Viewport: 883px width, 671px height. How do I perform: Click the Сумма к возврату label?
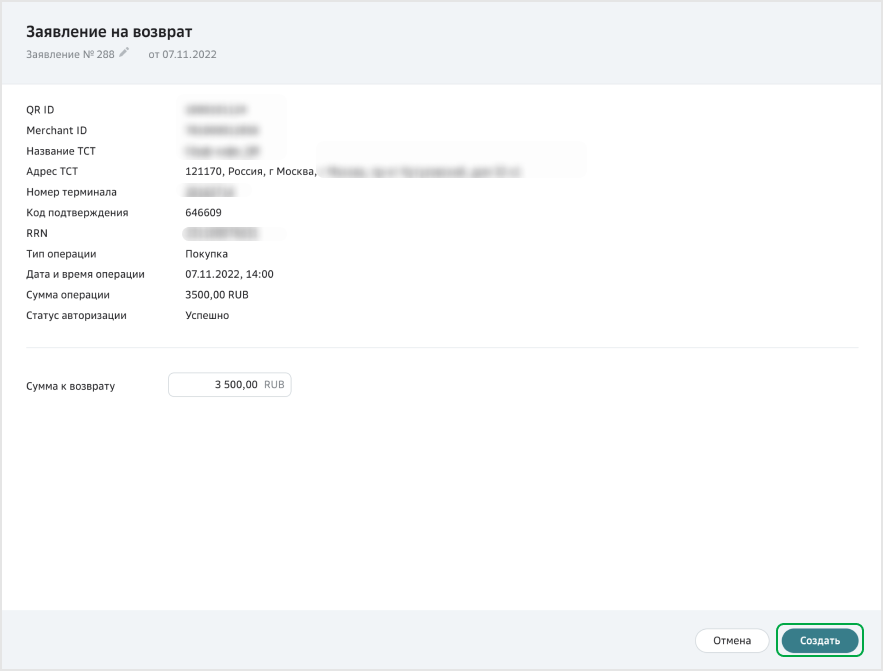[70, 386]
